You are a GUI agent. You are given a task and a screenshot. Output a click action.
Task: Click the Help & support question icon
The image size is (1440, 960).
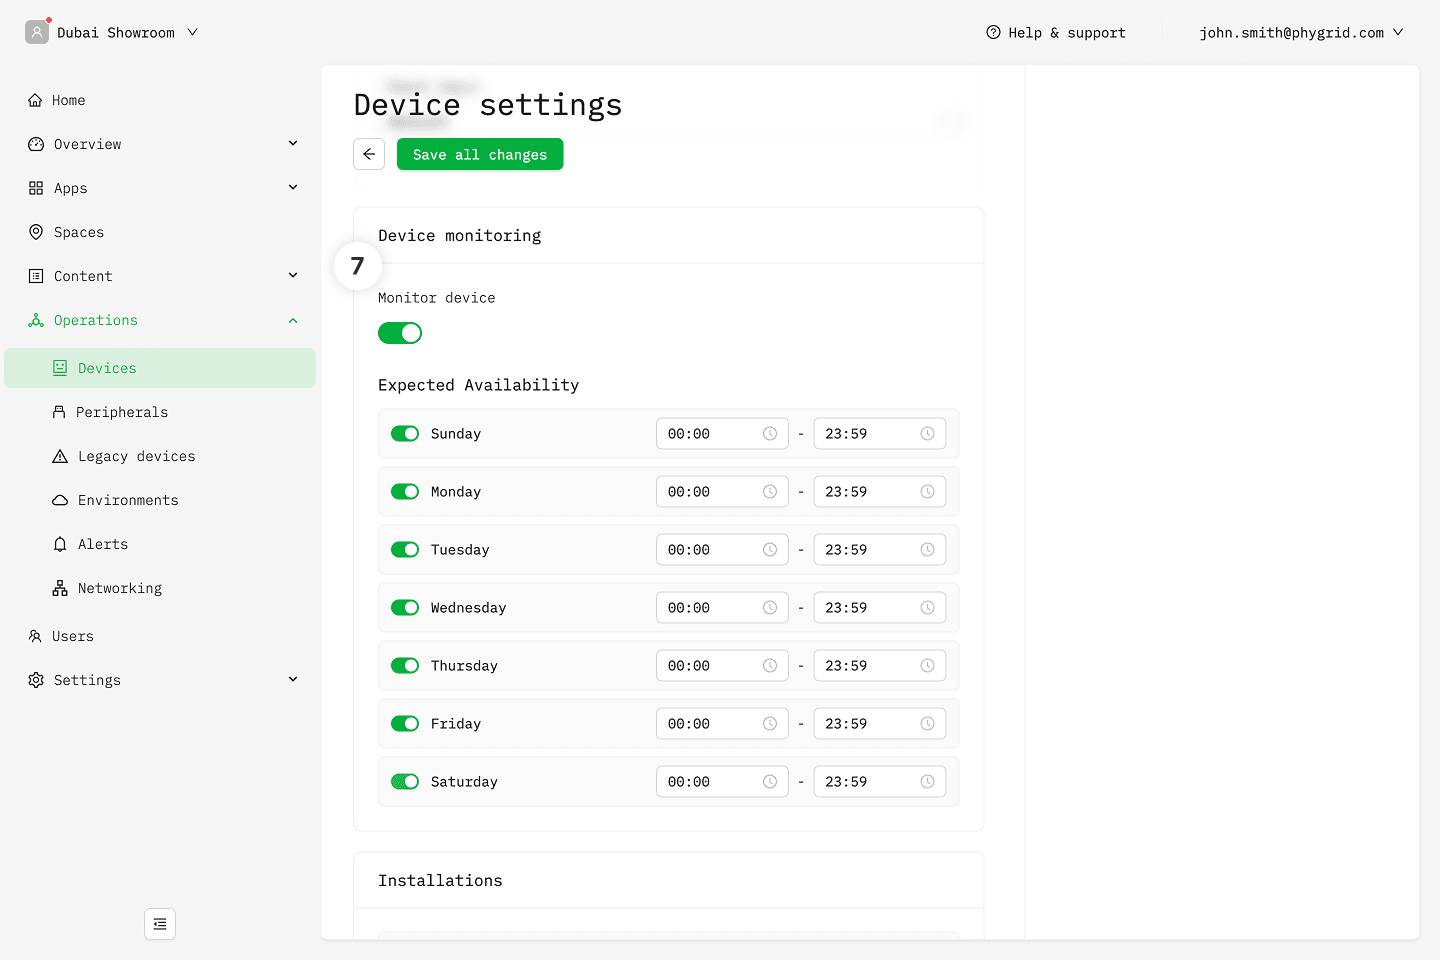point(993,32)
